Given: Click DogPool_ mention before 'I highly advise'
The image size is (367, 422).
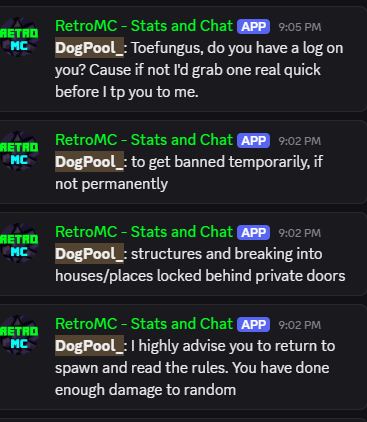Looking at the screenshot, I should [x=89, y=346].
